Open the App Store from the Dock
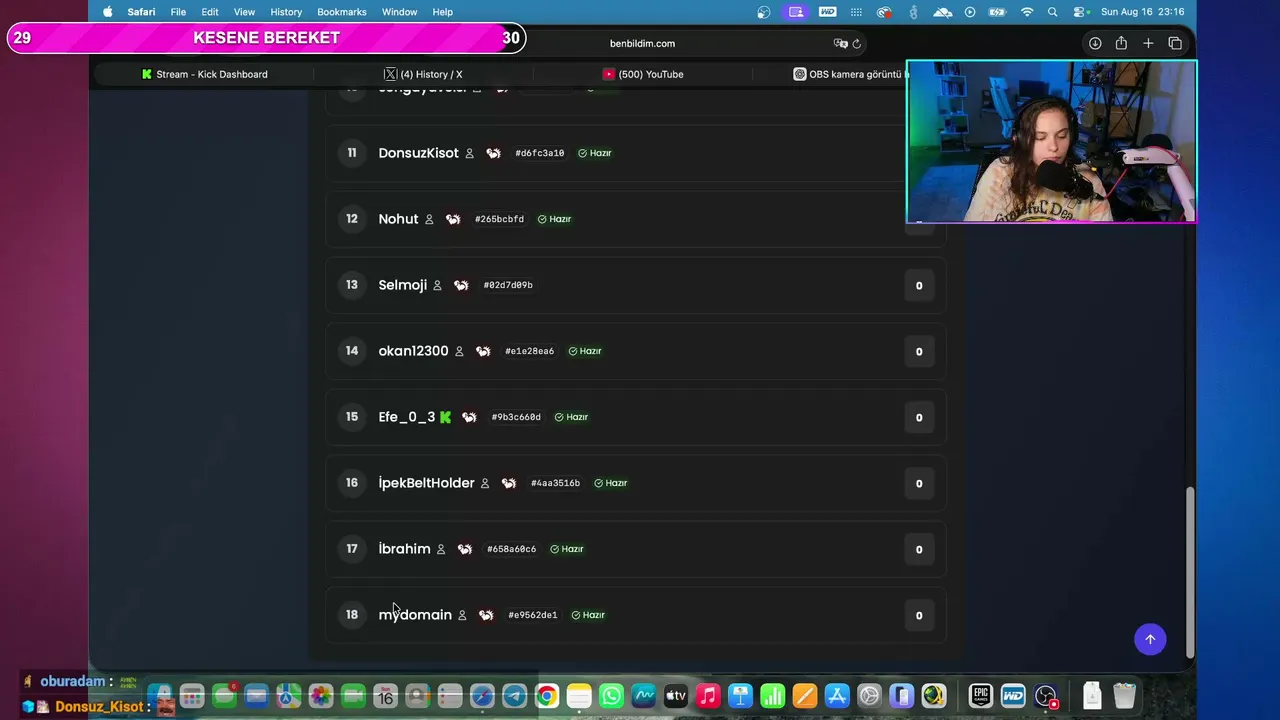 pos(837,696)
